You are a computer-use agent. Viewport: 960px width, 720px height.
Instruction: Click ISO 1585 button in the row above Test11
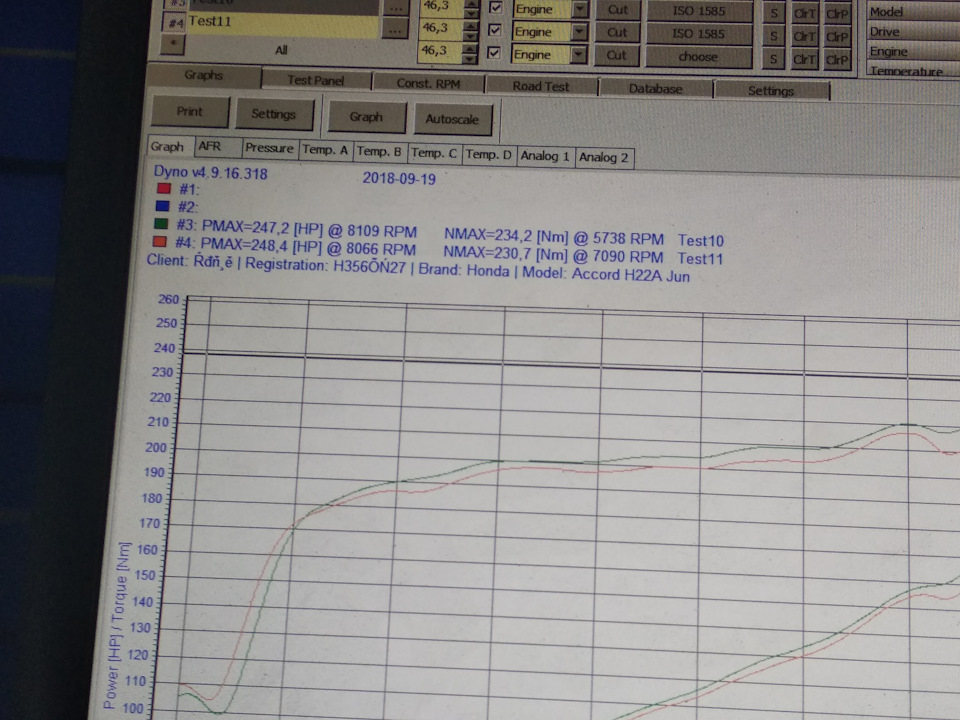coord(699,11)
